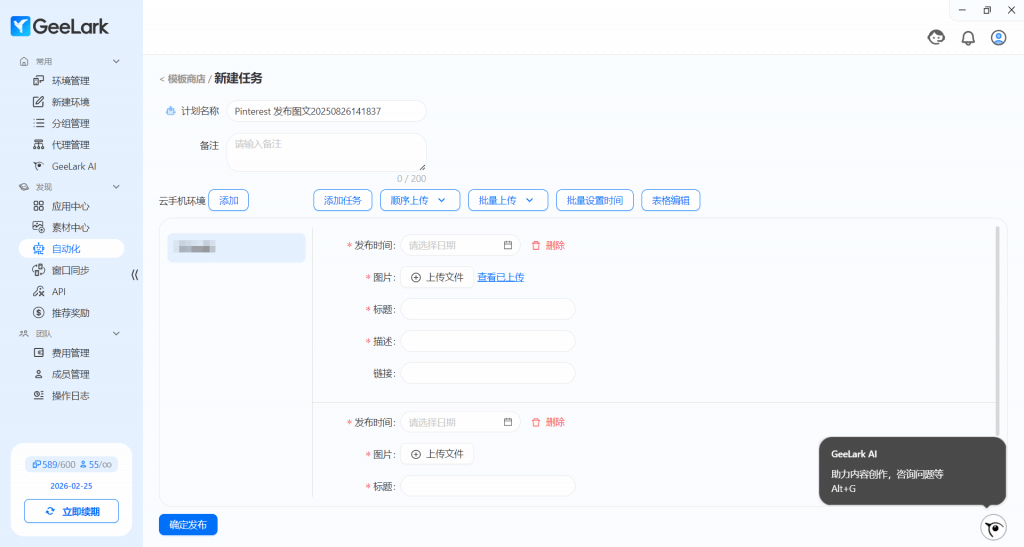Click the first 标题 input field
1024x547 pixels.
coord(488,309)
